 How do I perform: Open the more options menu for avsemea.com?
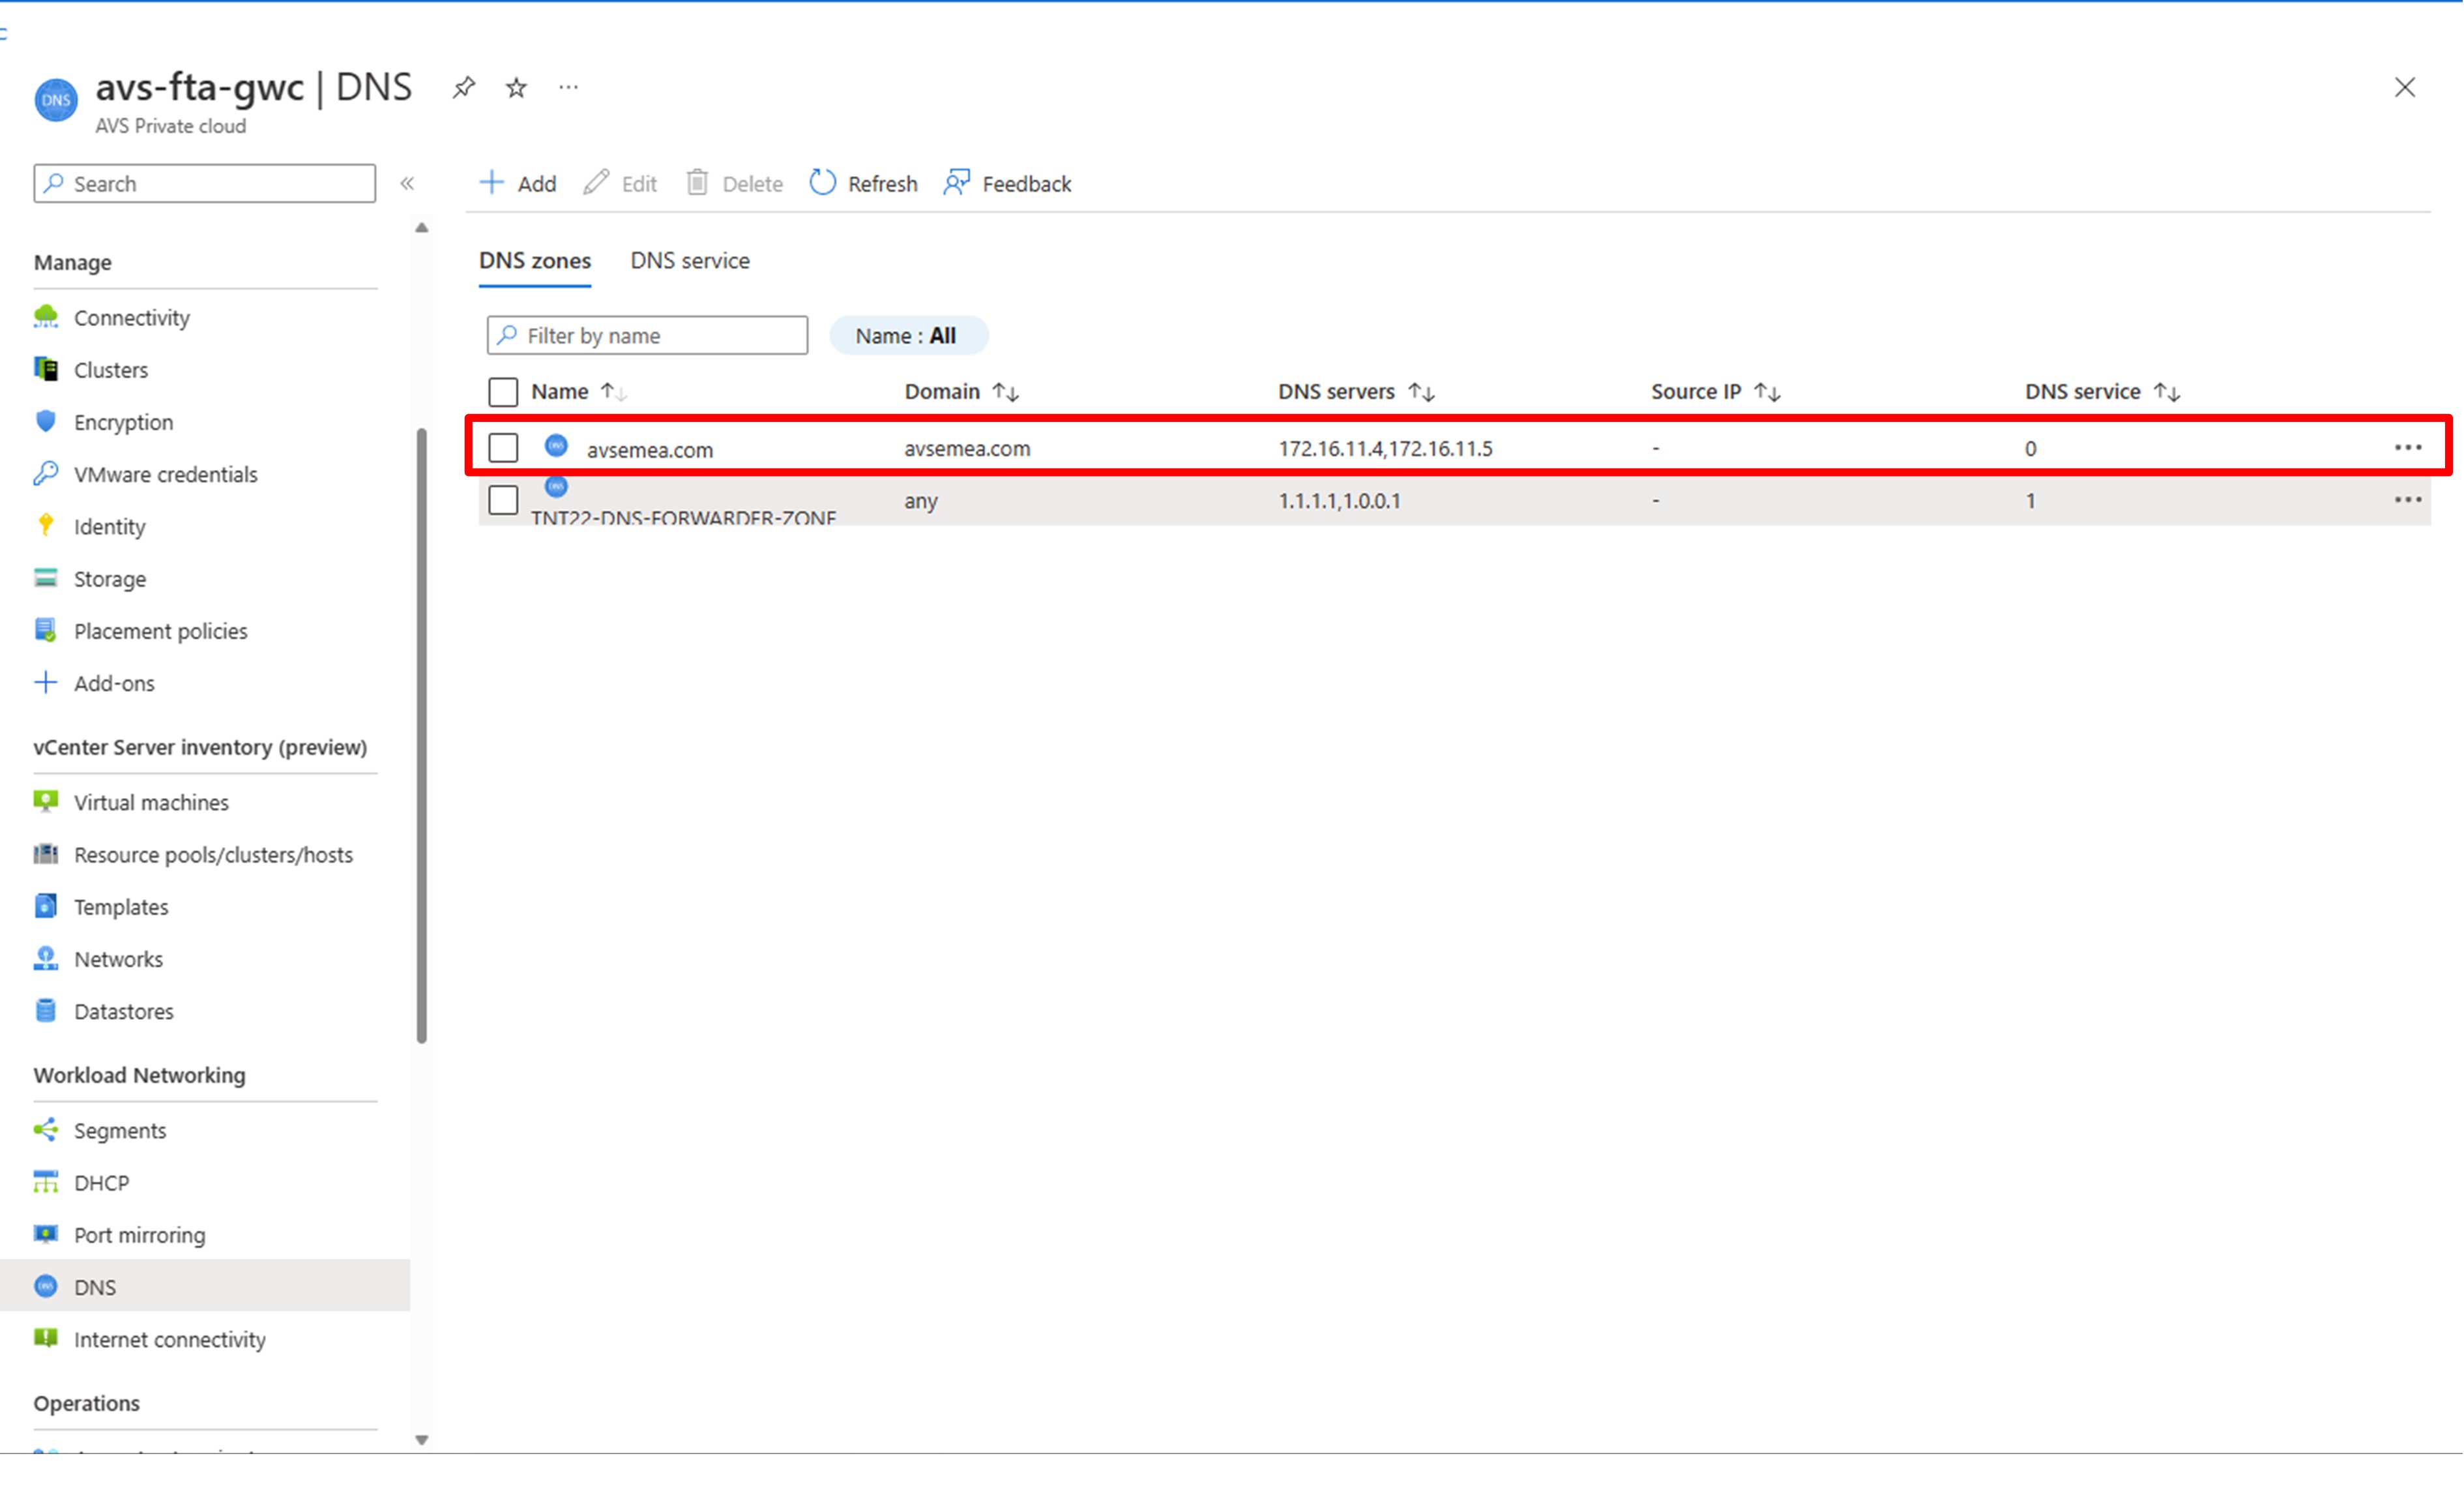coord(2408,447)
